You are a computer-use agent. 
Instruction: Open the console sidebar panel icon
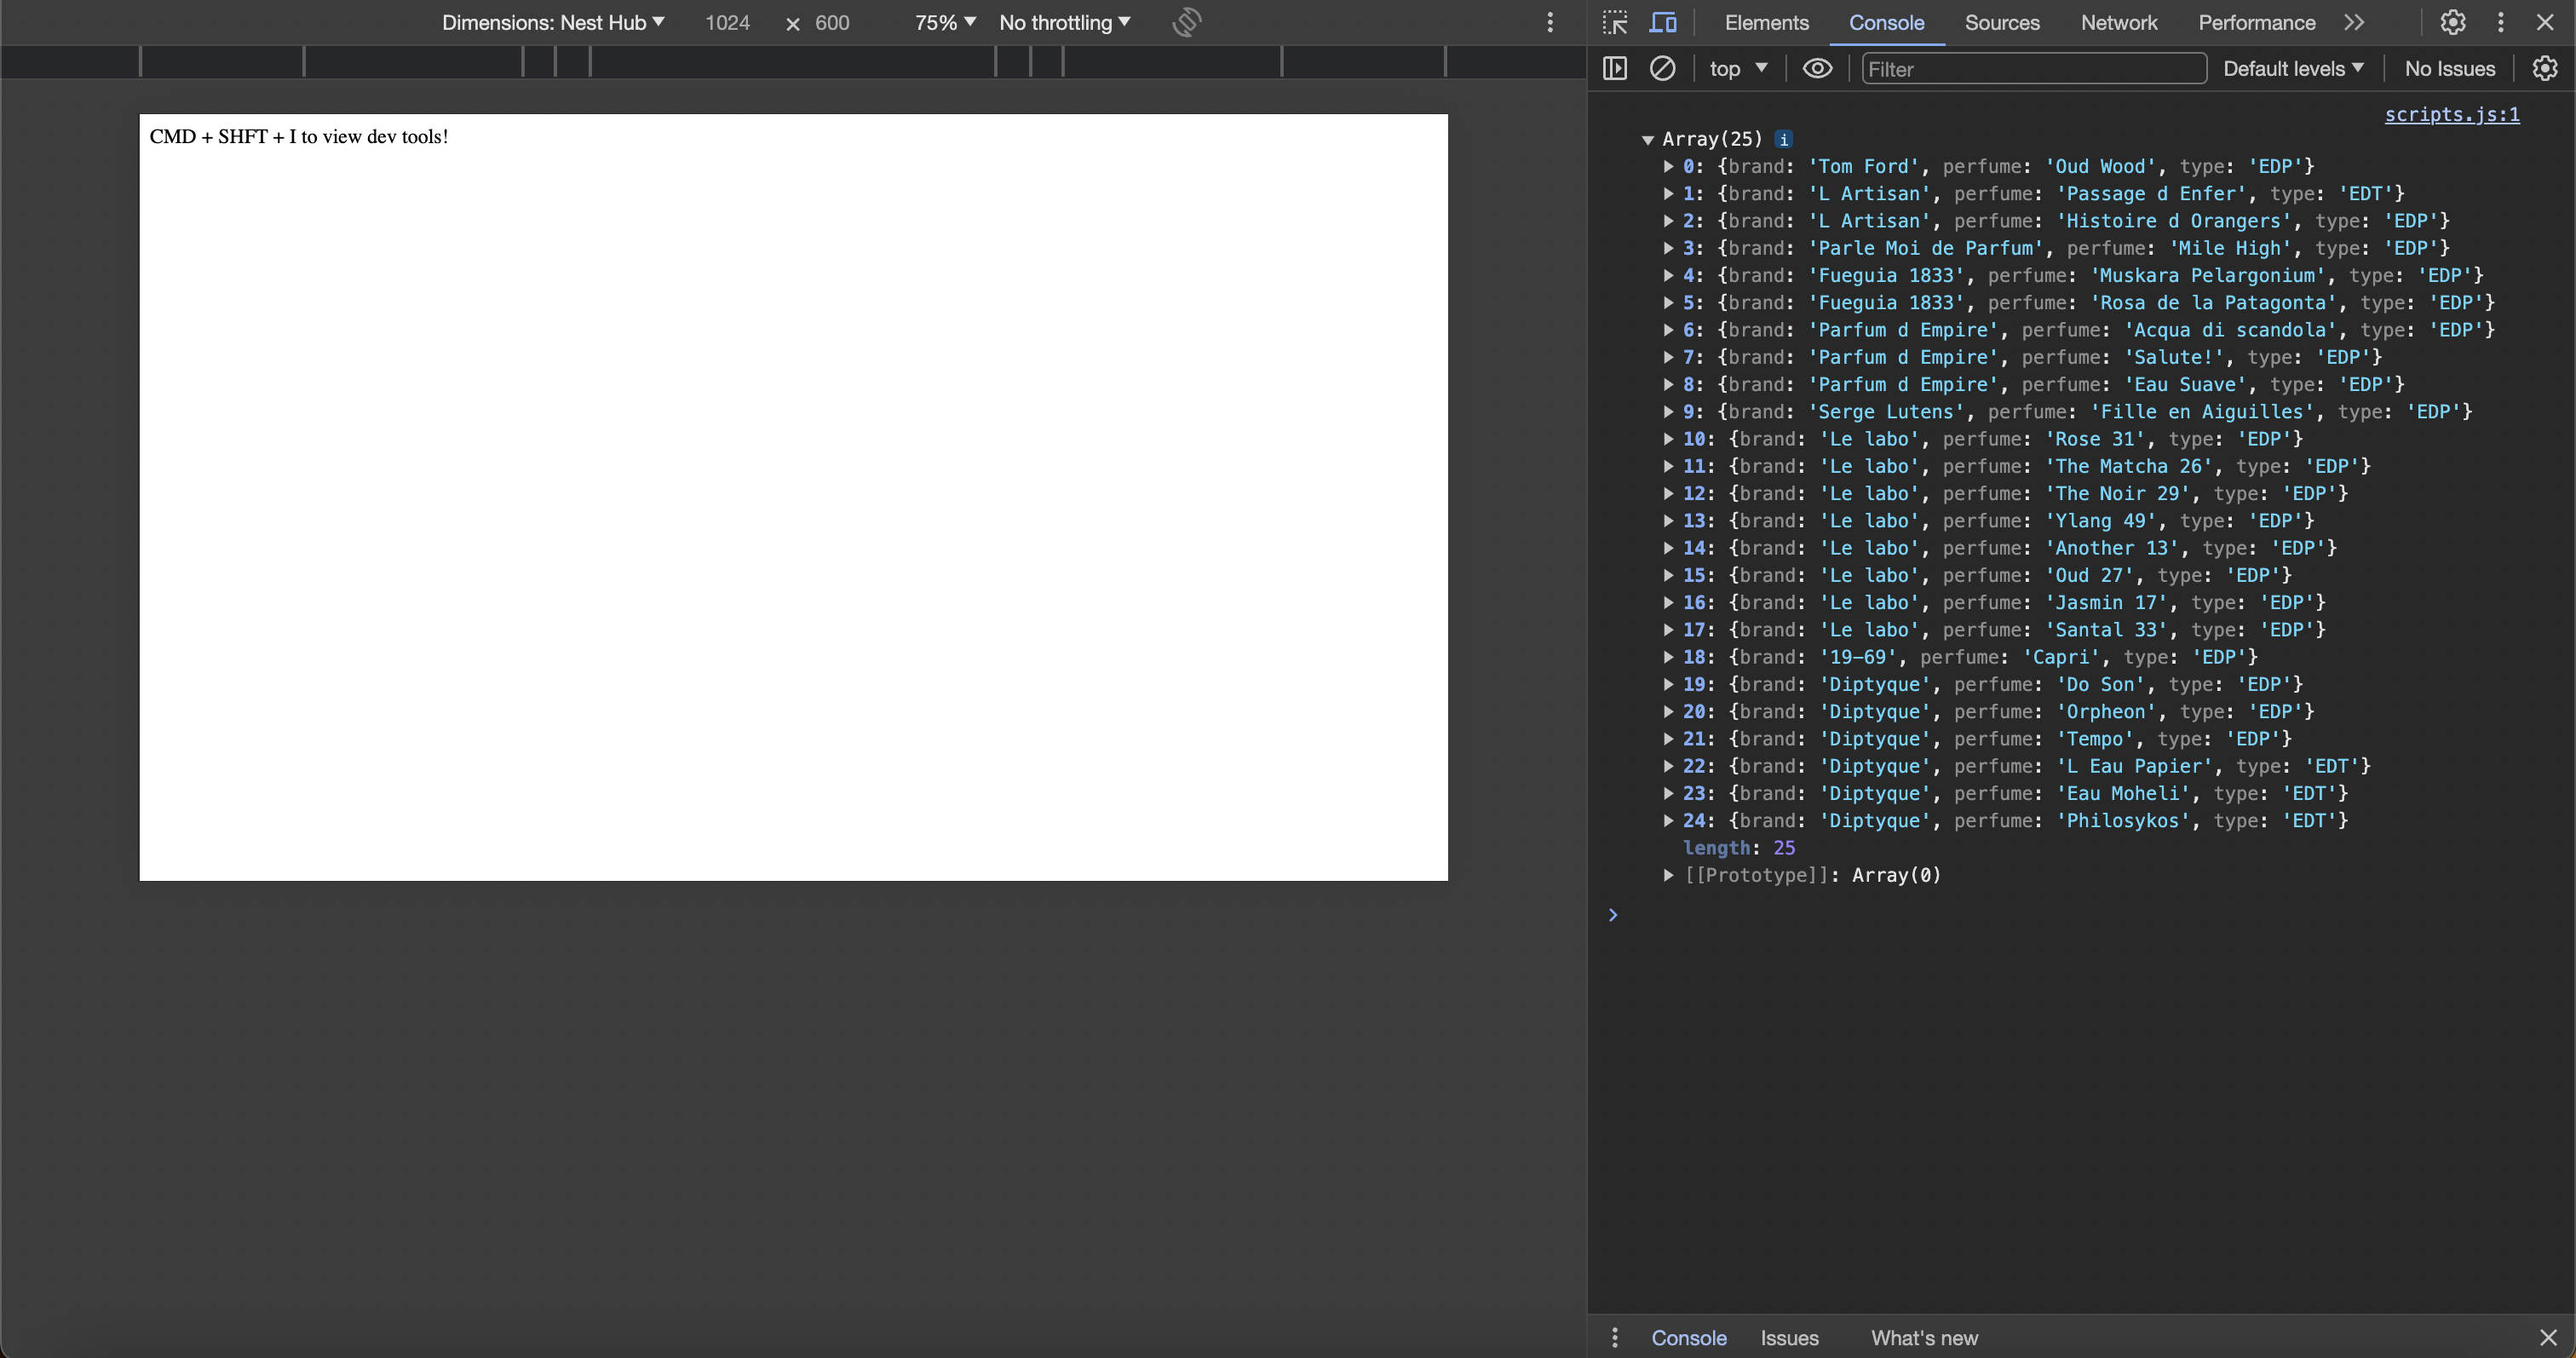1615,68
